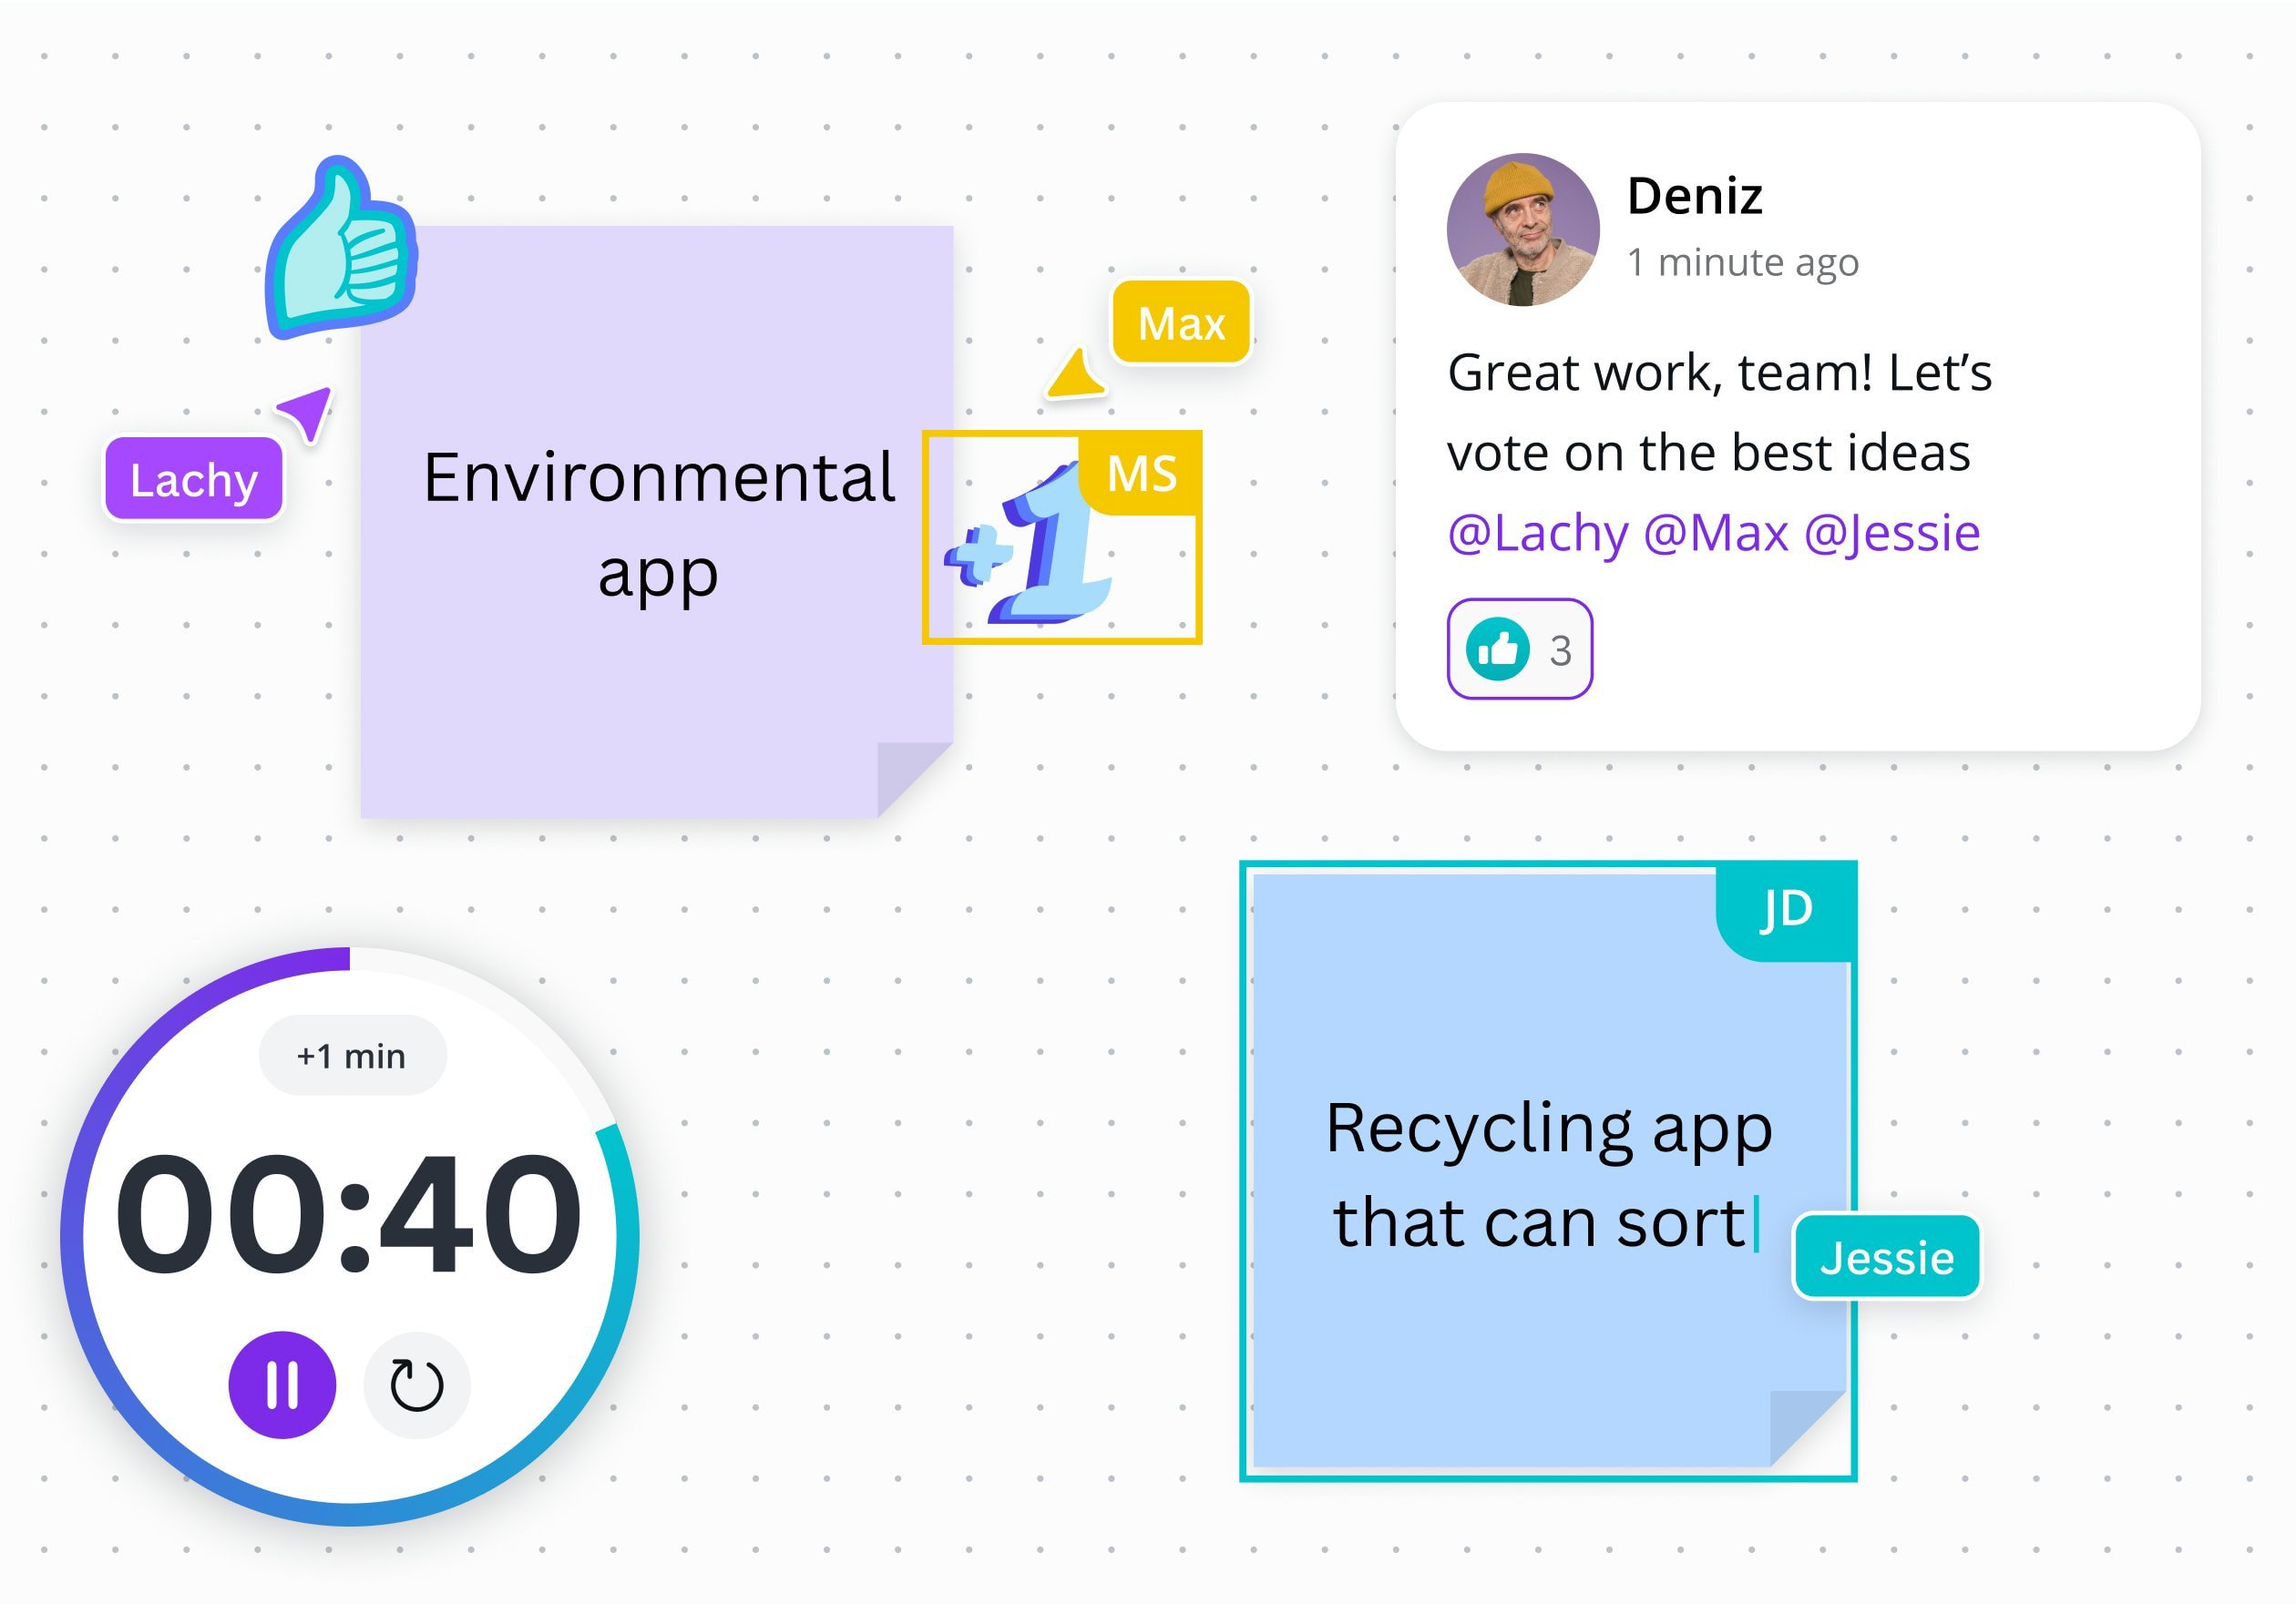Click the MS collaborator tag
This screenshot has height=1604, width=2296.
coord(1142,474)
